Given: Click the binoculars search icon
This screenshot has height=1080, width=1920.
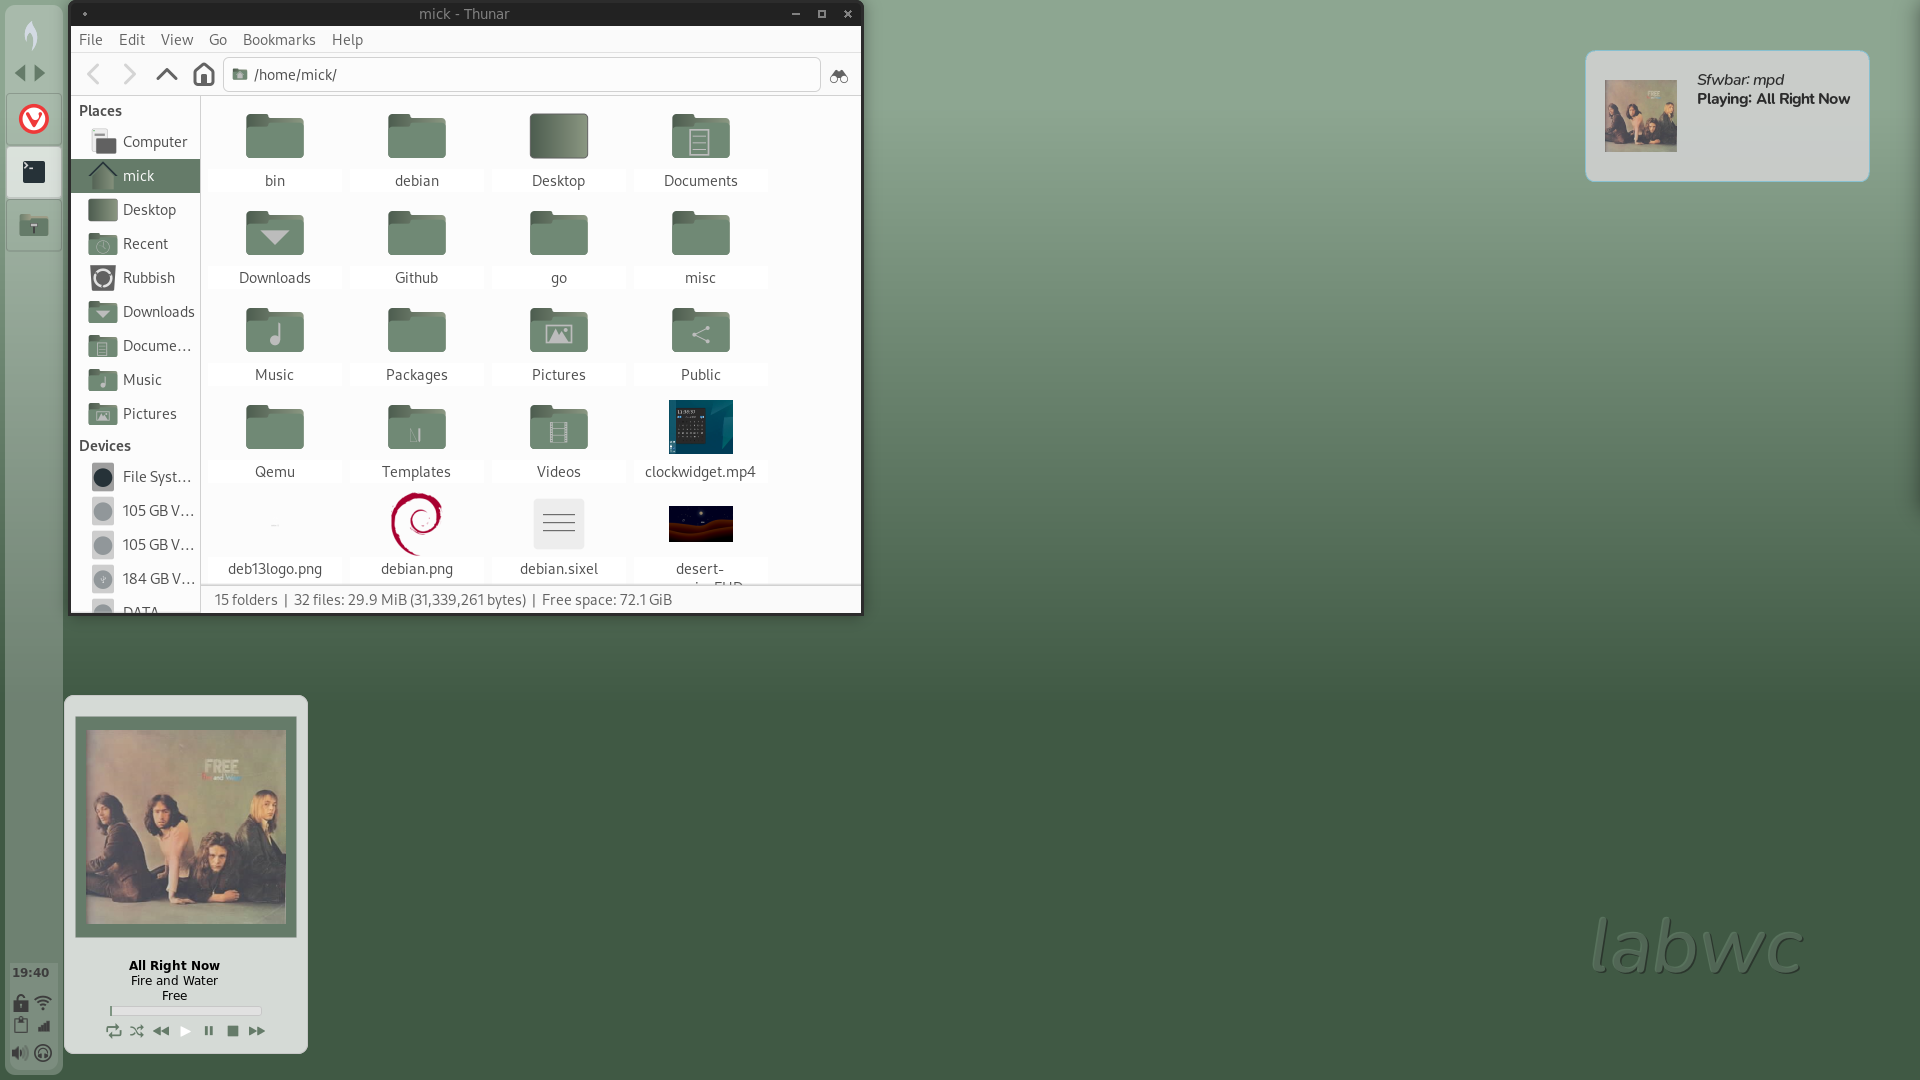Looking at the screenshot, I should coord(838,76).
